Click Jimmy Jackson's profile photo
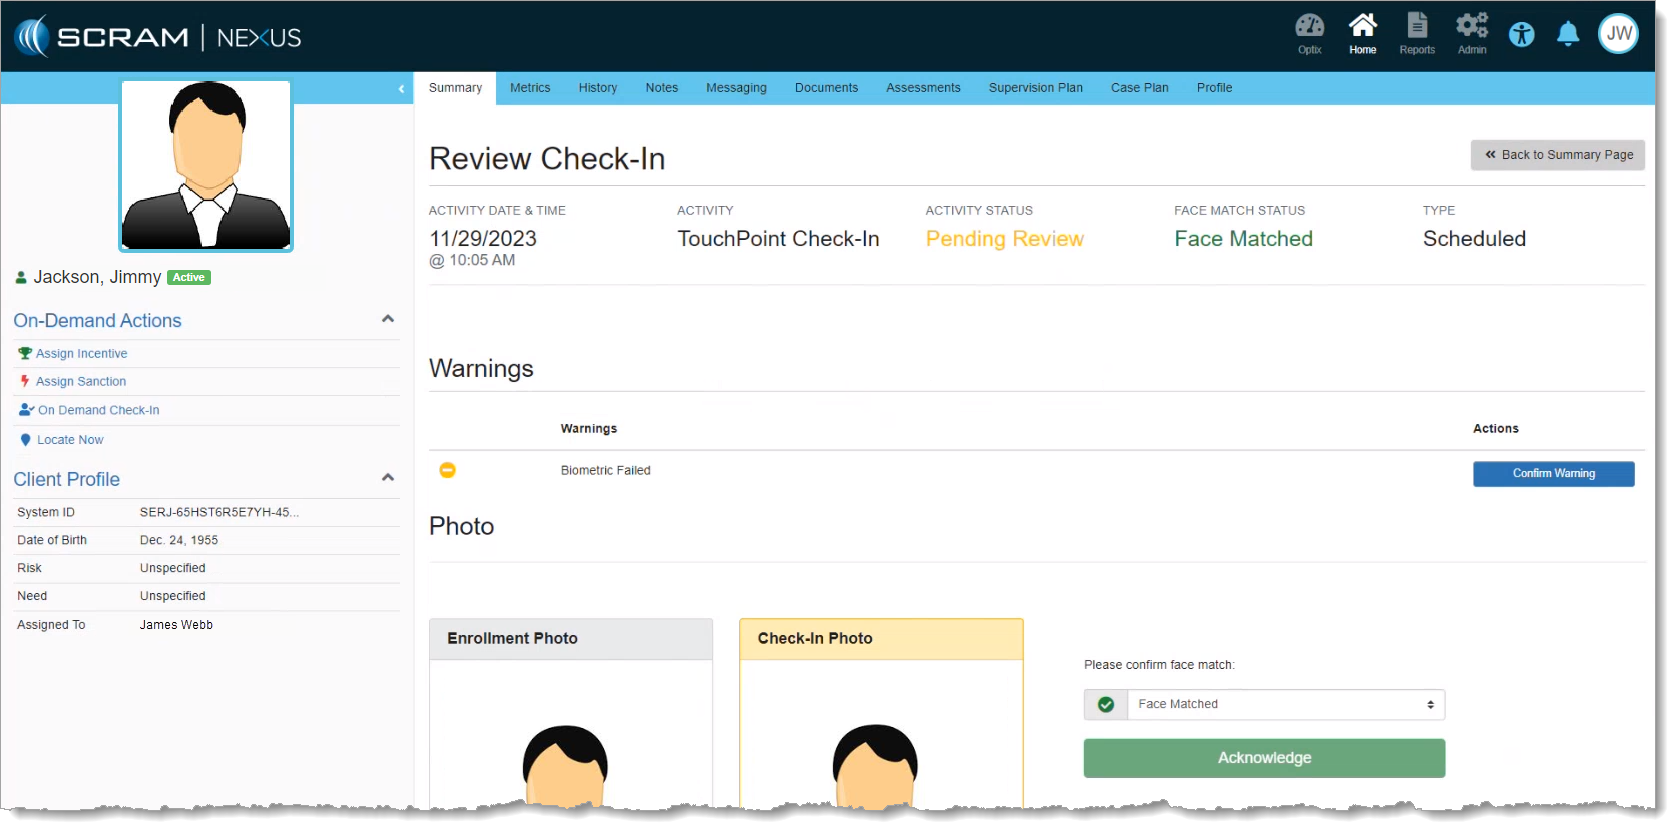The image size is (1676, 831). click(206, 166)
